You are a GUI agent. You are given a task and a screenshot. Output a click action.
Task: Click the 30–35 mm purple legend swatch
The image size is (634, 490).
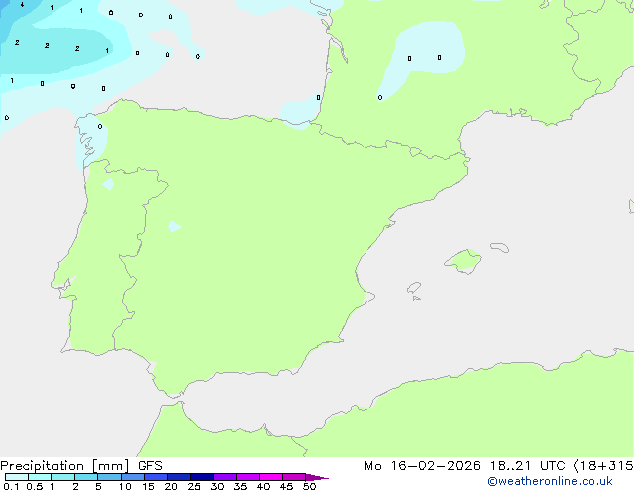pos(225,477)
